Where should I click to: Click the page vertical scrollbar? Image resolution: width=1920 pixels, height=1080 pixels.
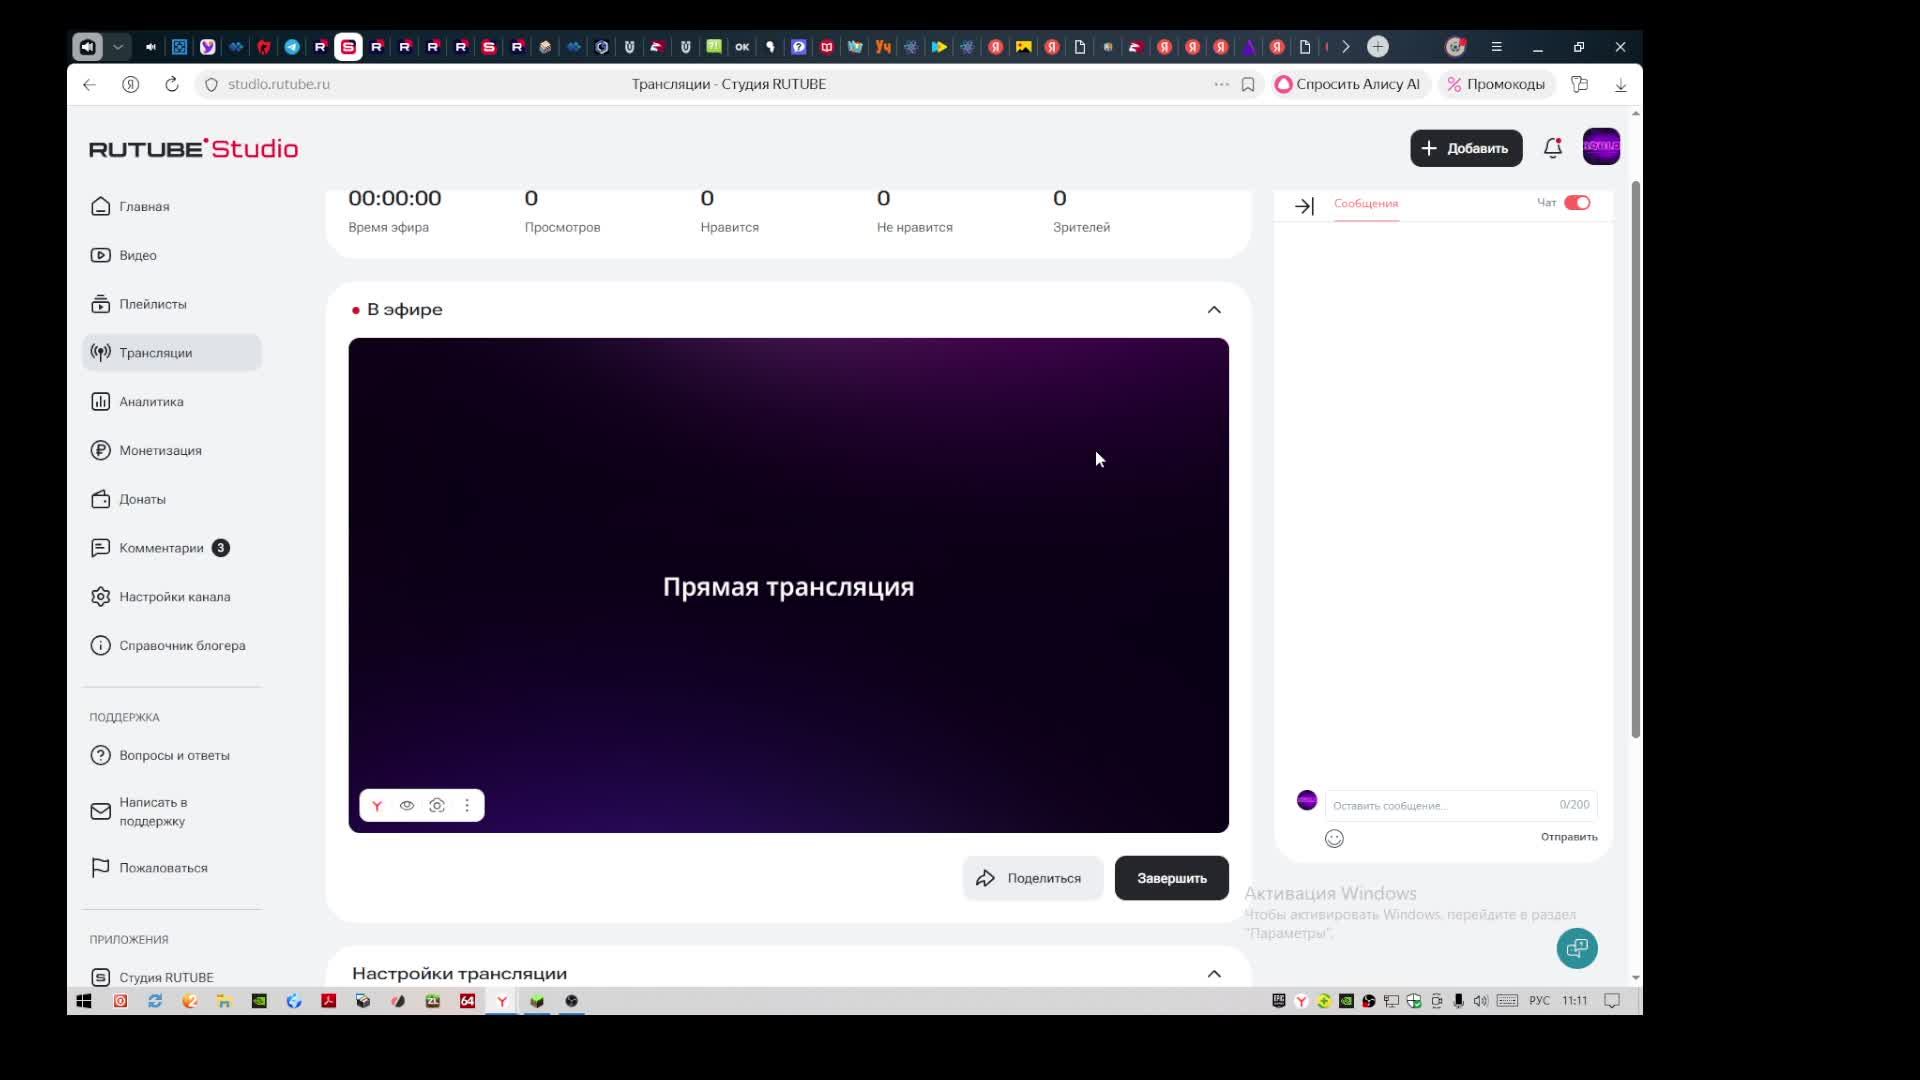tap(1636, 460)
